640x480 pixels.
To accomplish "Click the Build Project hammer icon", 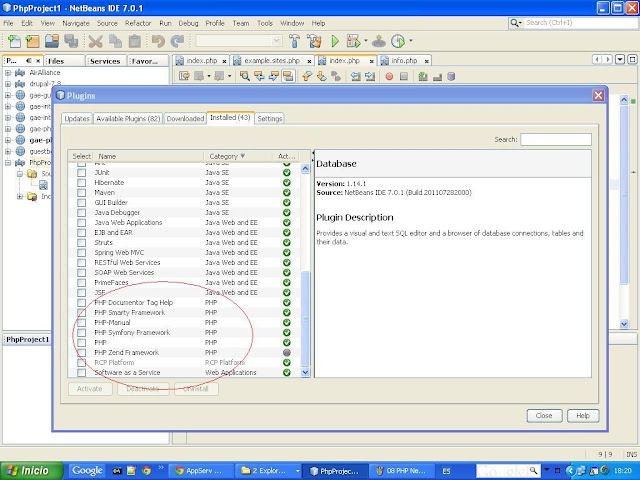I will [294, 41].
